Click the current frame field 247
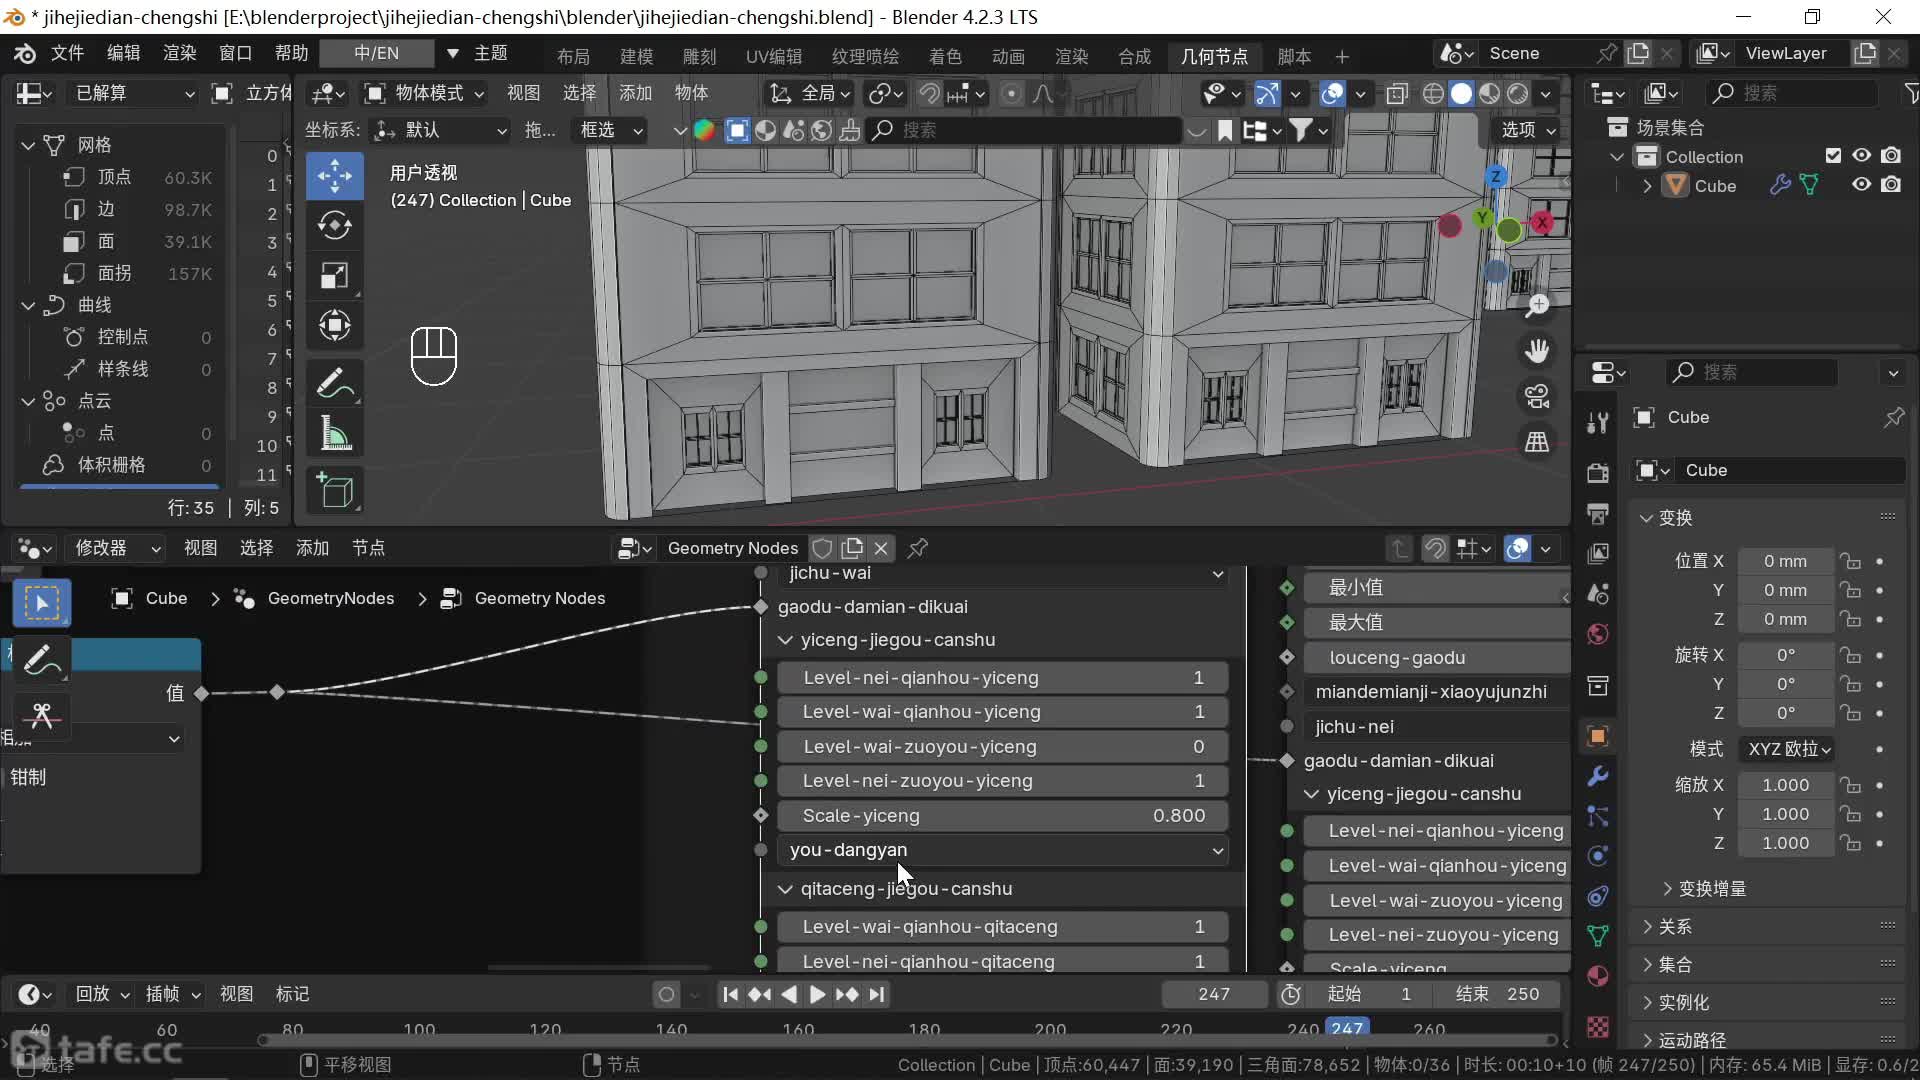Screen dimensions: 1920x1080 point(1213,994)
